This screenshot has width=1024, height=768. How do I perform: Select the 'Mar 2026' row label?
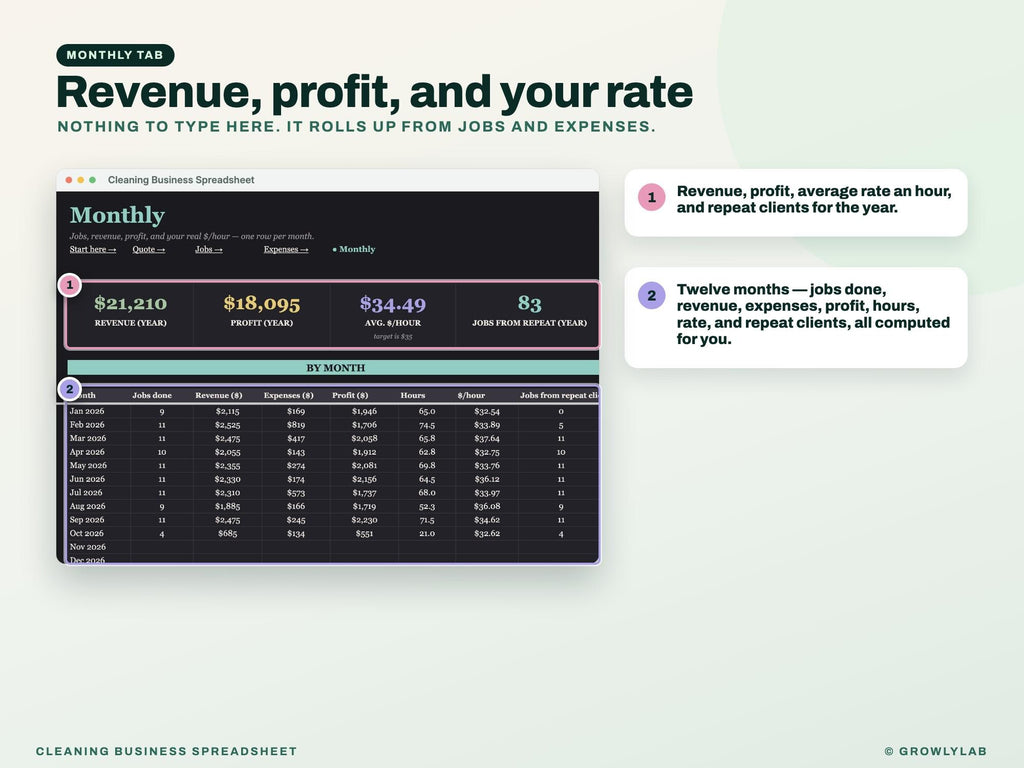[x=88, y=438]
